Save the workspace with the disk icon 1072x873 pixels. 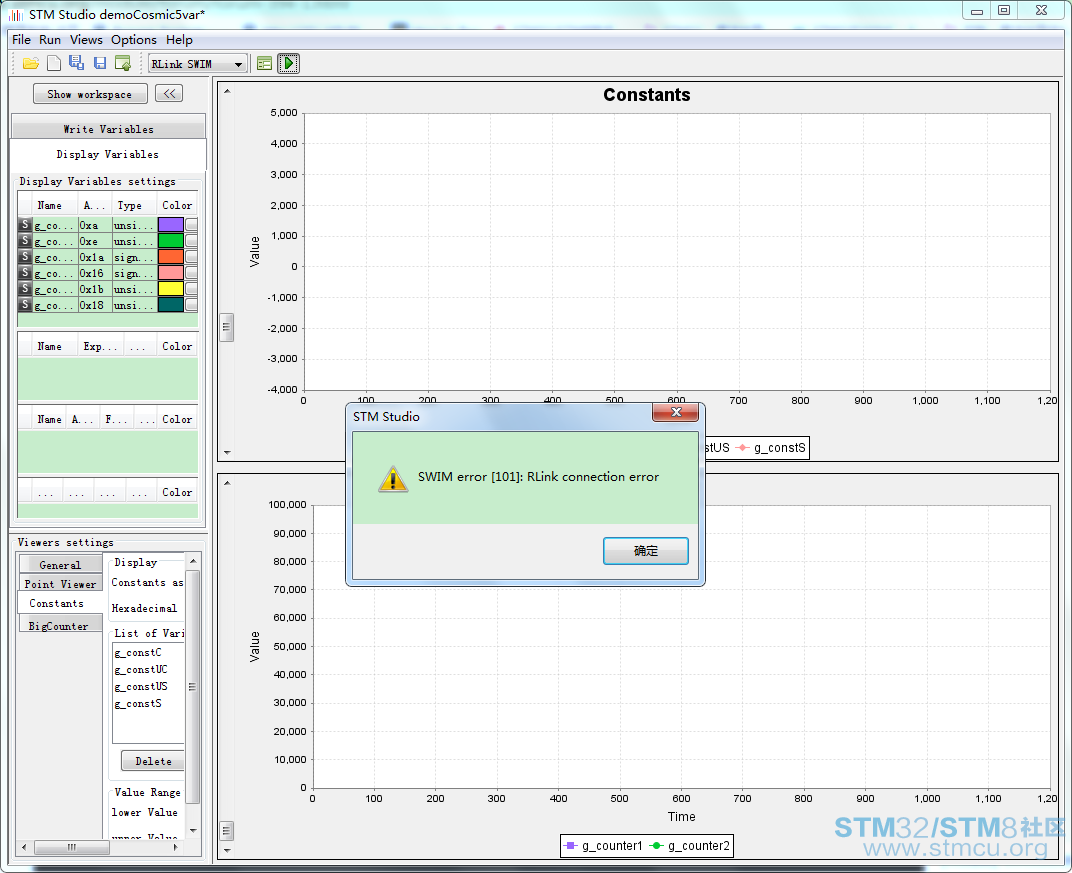click(100, 64)
